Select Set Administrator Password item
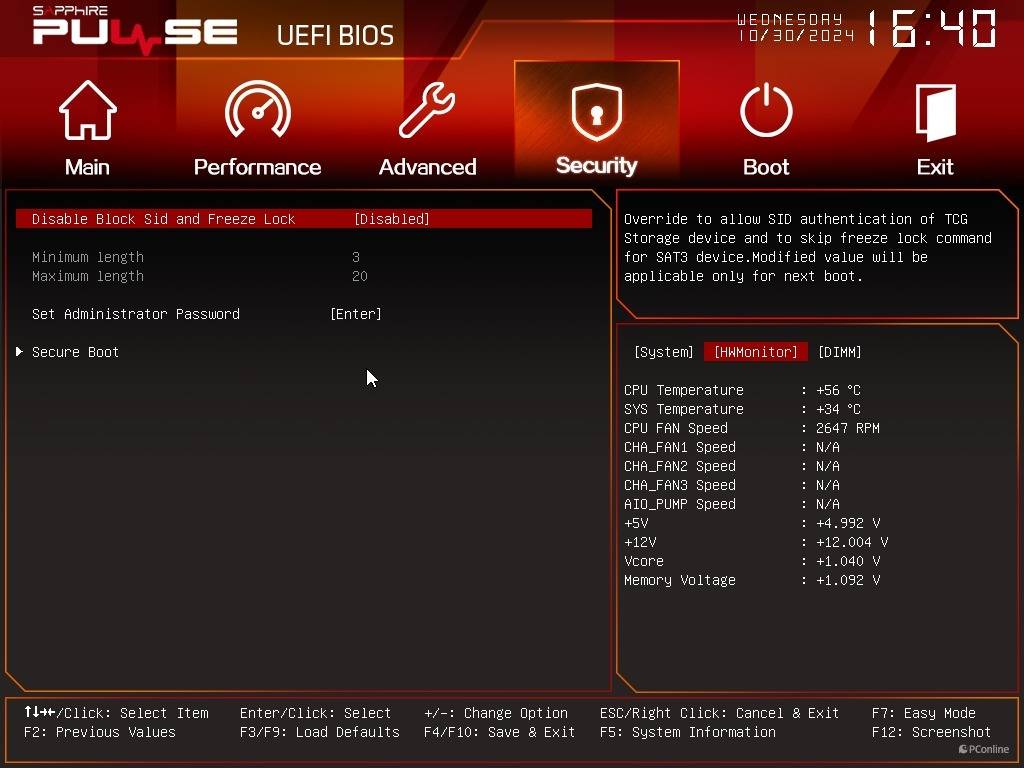The width and height of the screenshot is (1024, 768). point(136,314)
